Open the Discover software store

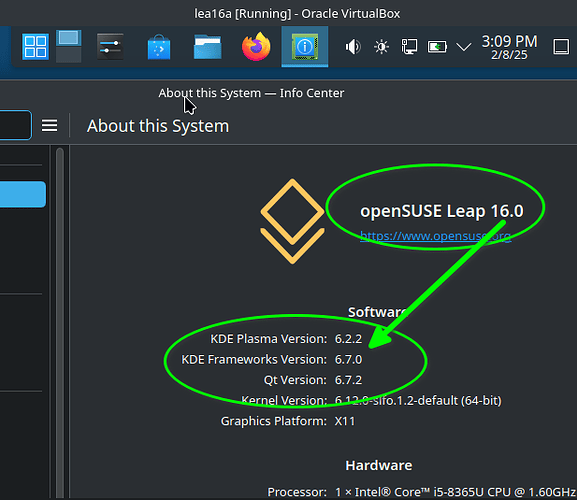[159, 47]
